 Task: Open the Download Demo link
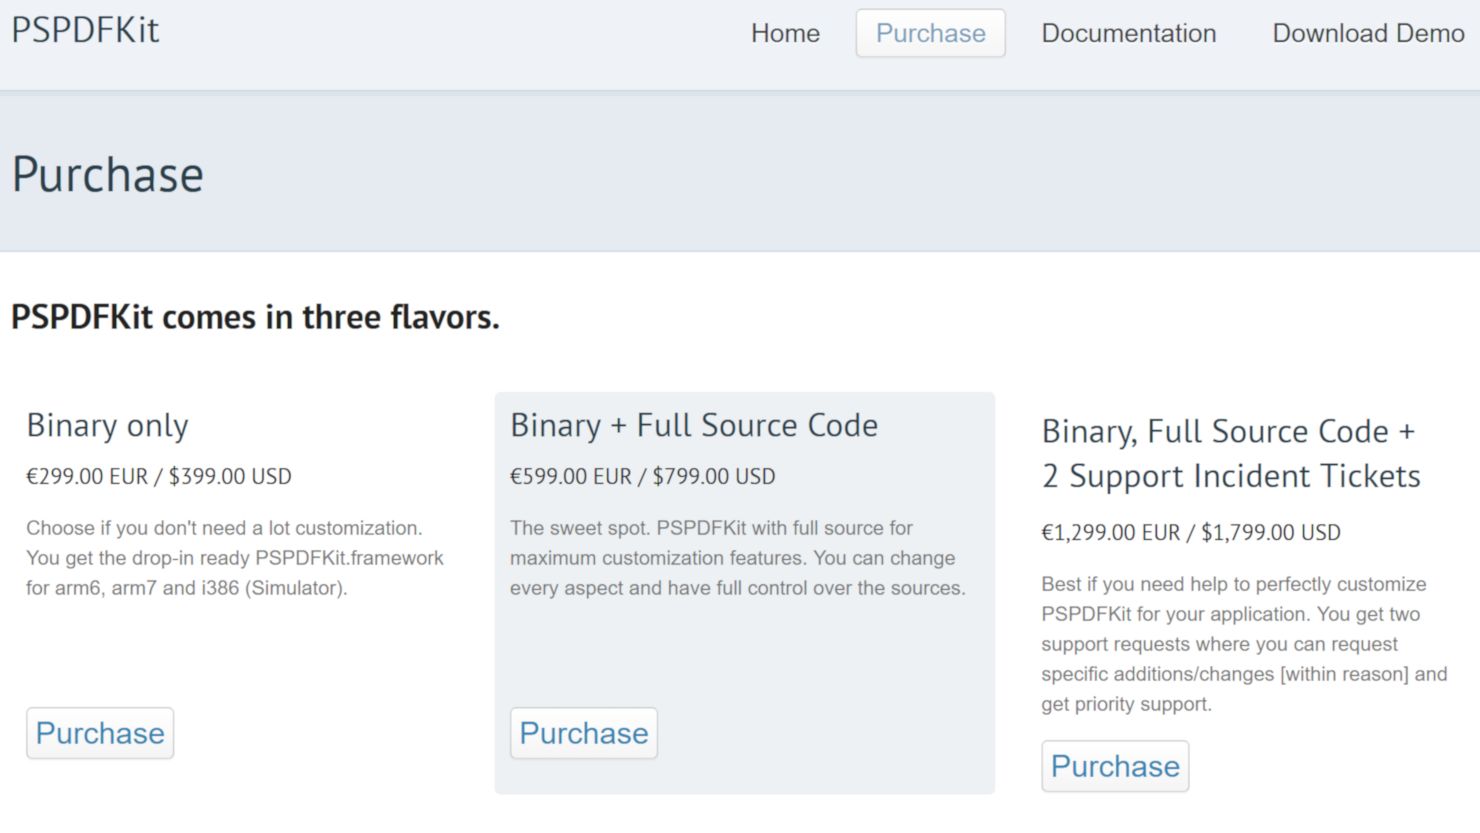pyautogui.click(x=1367, y=33)
